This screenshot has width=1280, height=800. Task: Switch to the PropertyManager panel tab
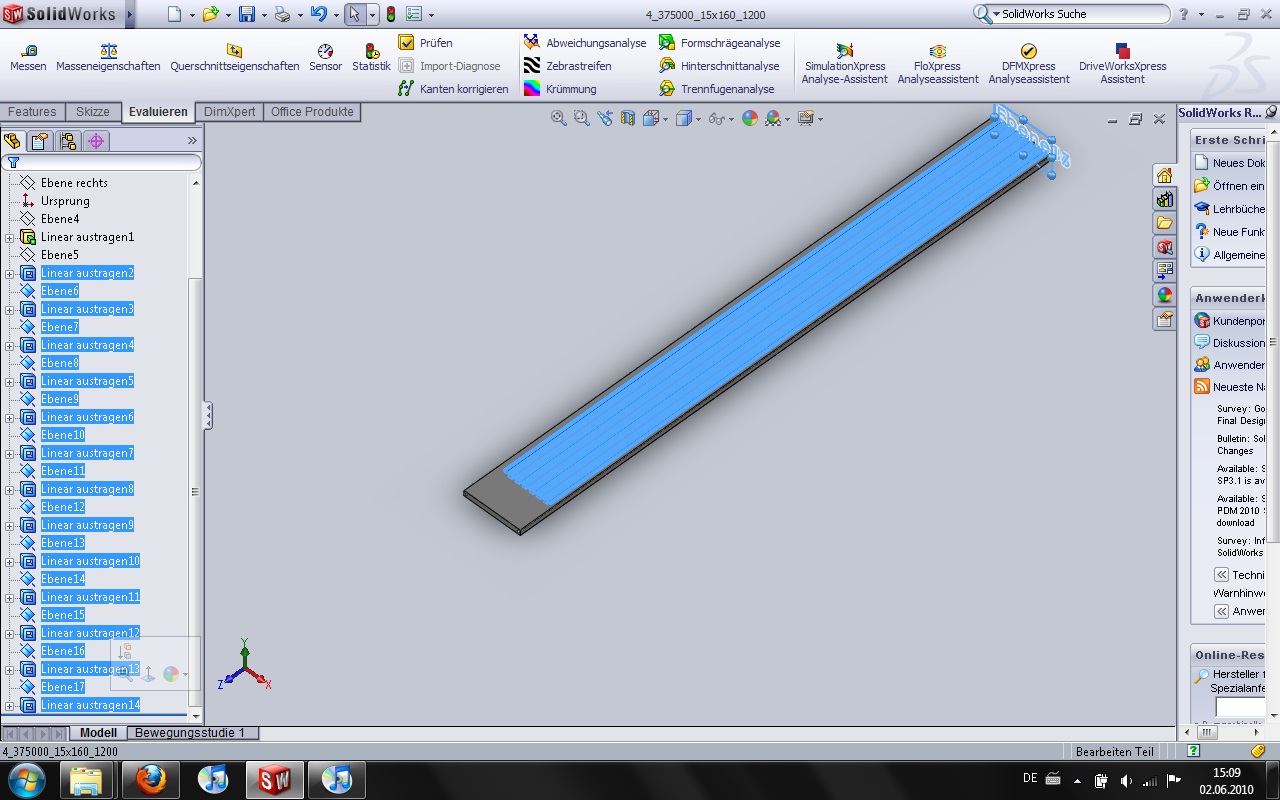coord(41,141)
